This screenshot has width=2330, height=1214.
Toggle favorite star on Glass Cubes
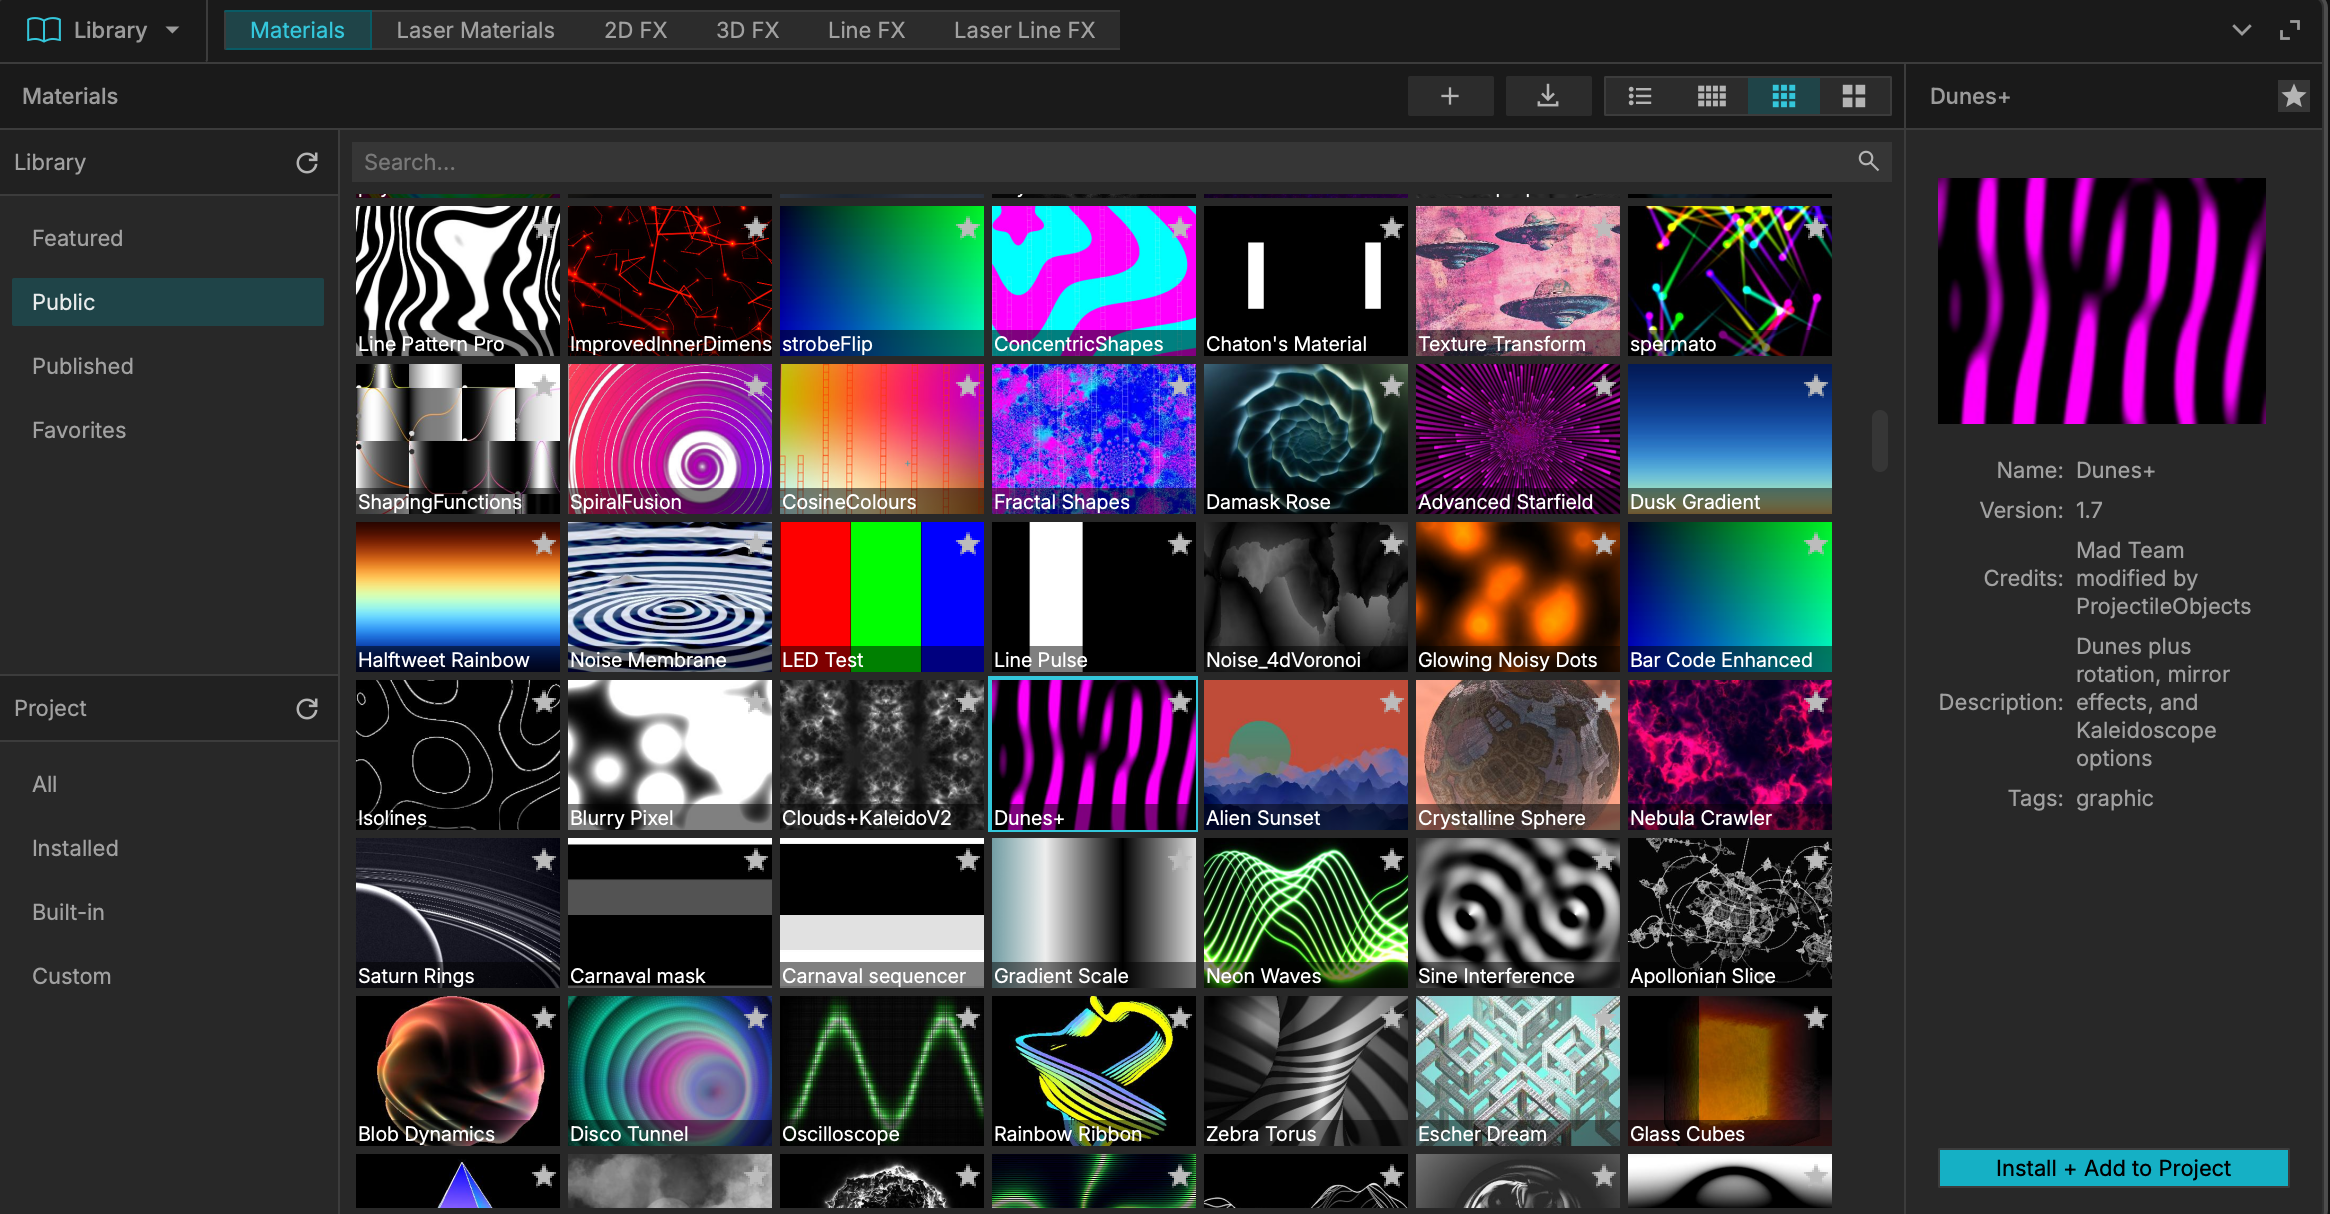tap(1816, 1018)
